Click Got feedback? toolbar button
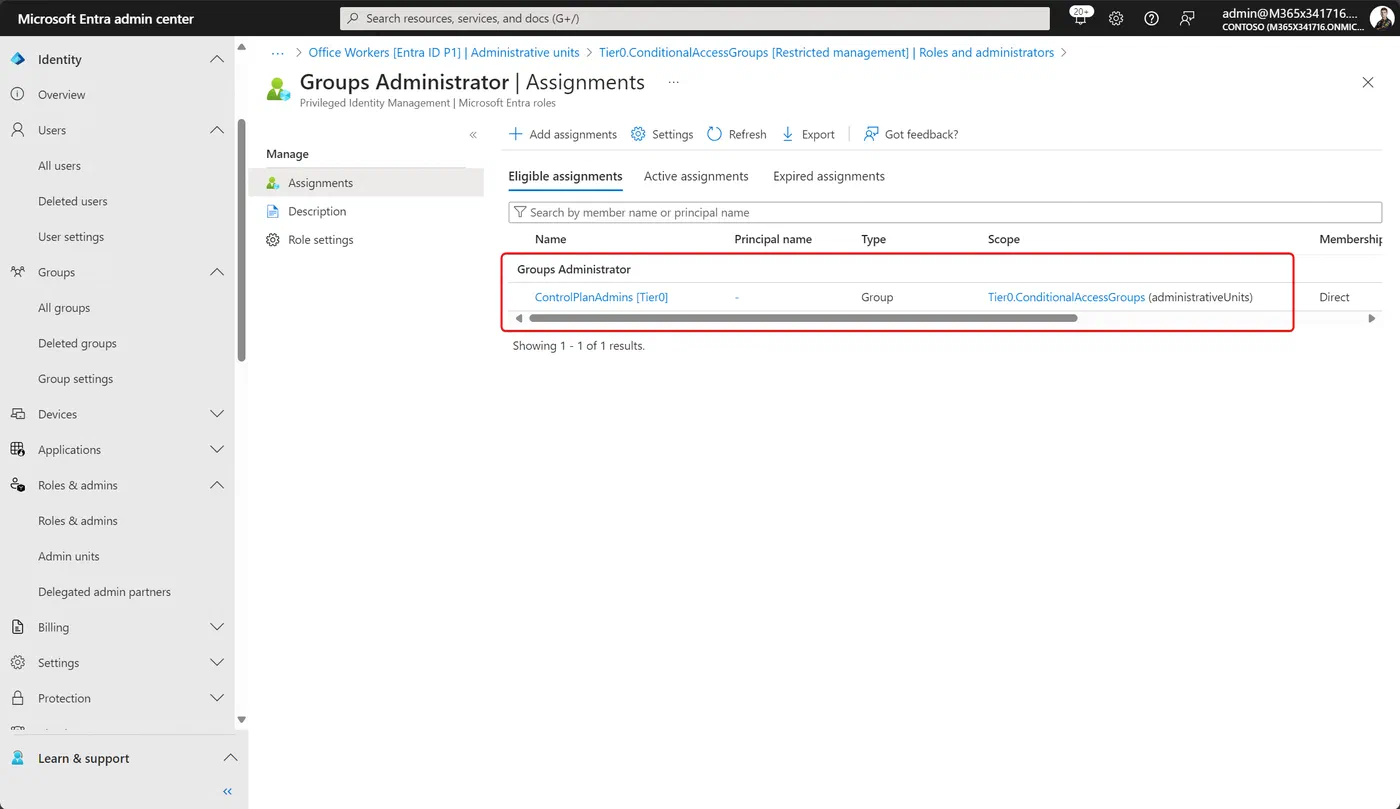The height and width of the screenshot is (809, 1400). [x=911, y=134]
